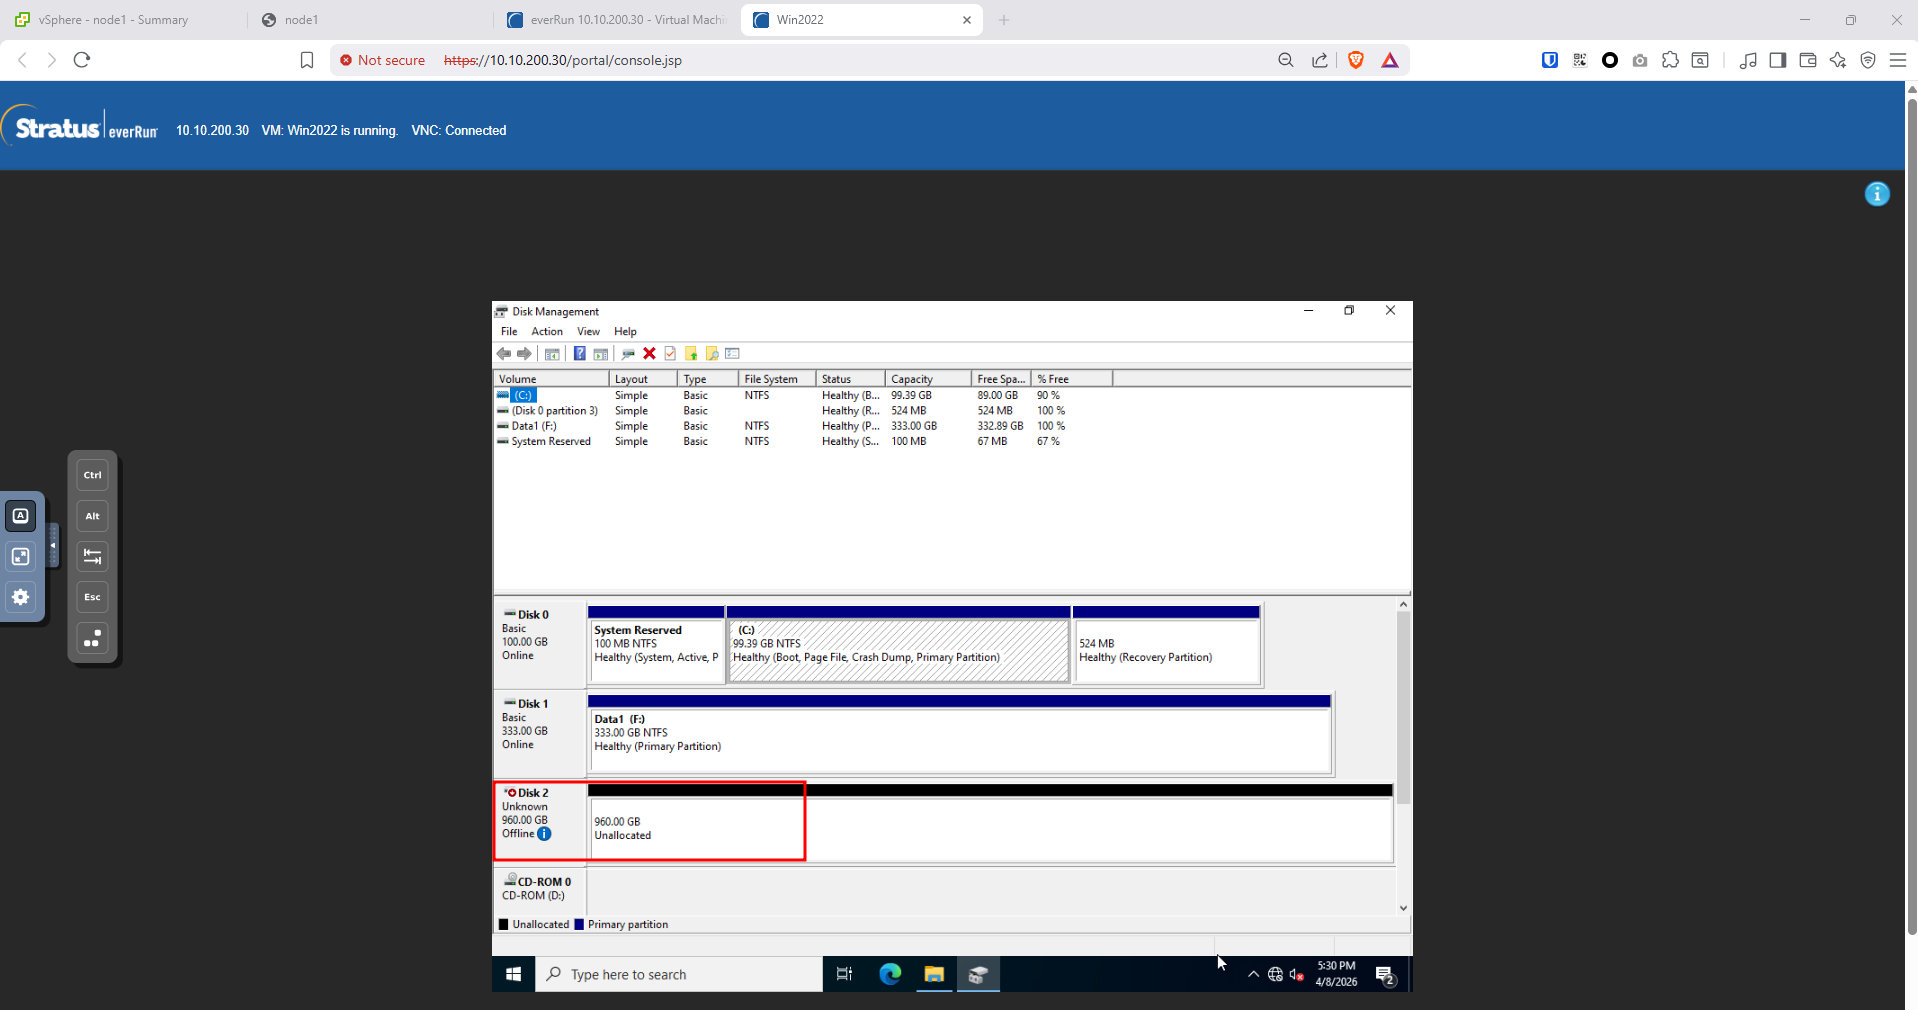Open File Explorer in the VM taskbar

point(934,974)
